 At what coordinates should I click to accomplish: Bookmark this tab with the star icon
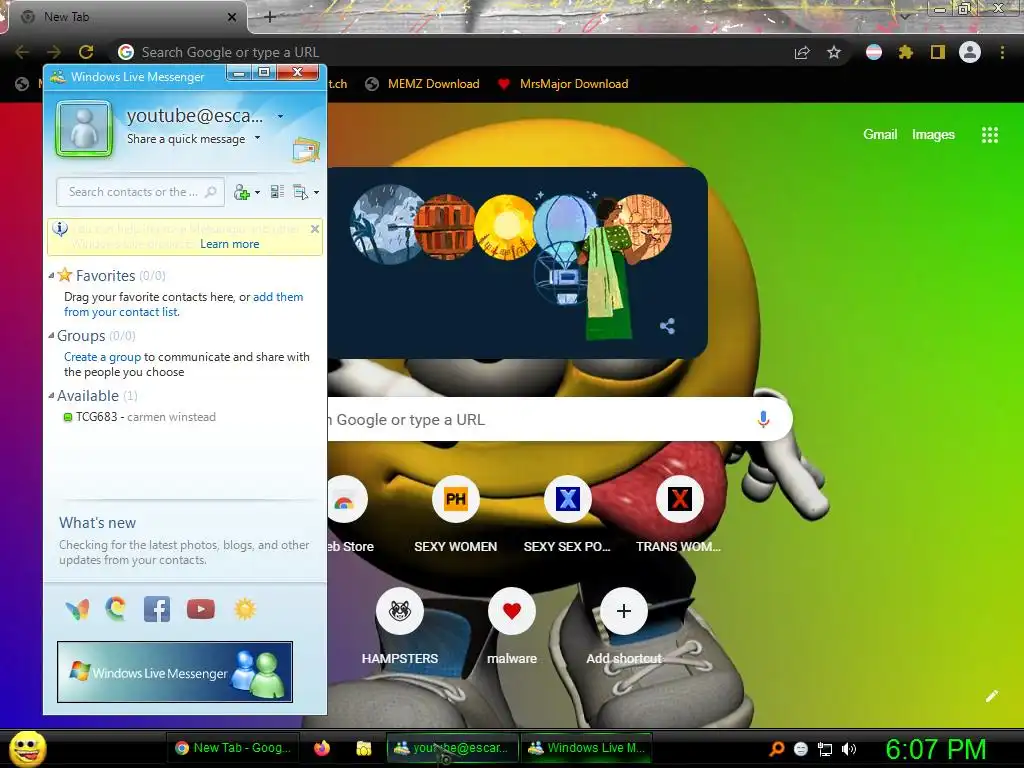click(x=834, y=52)
